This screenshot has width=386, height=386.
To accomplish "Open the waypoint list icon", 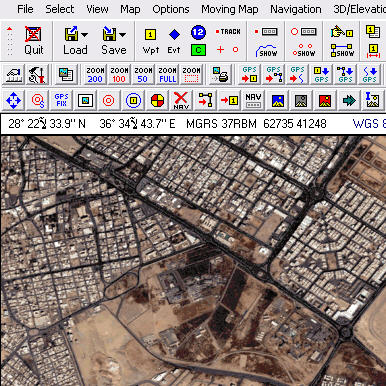I will tap(373, 32).
